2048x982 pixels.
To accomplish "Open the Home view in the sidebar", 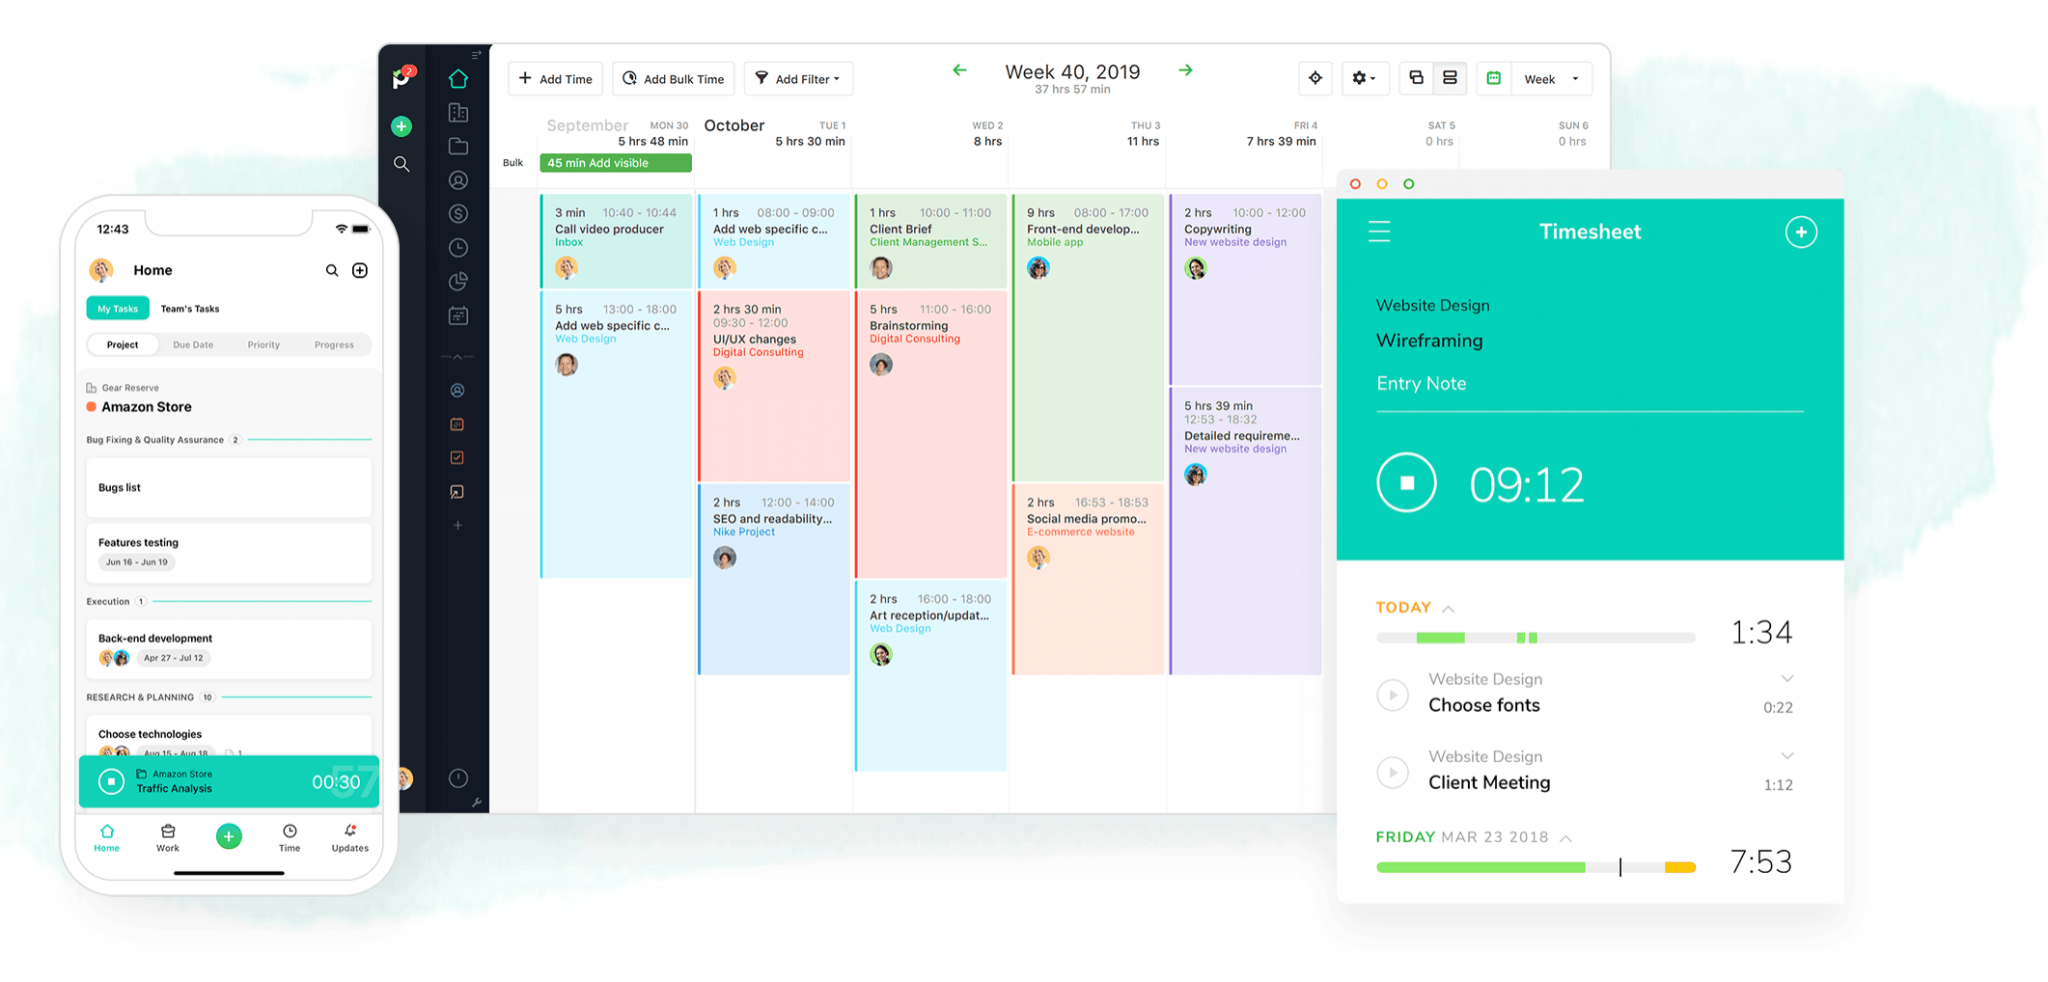I will 458,78.
